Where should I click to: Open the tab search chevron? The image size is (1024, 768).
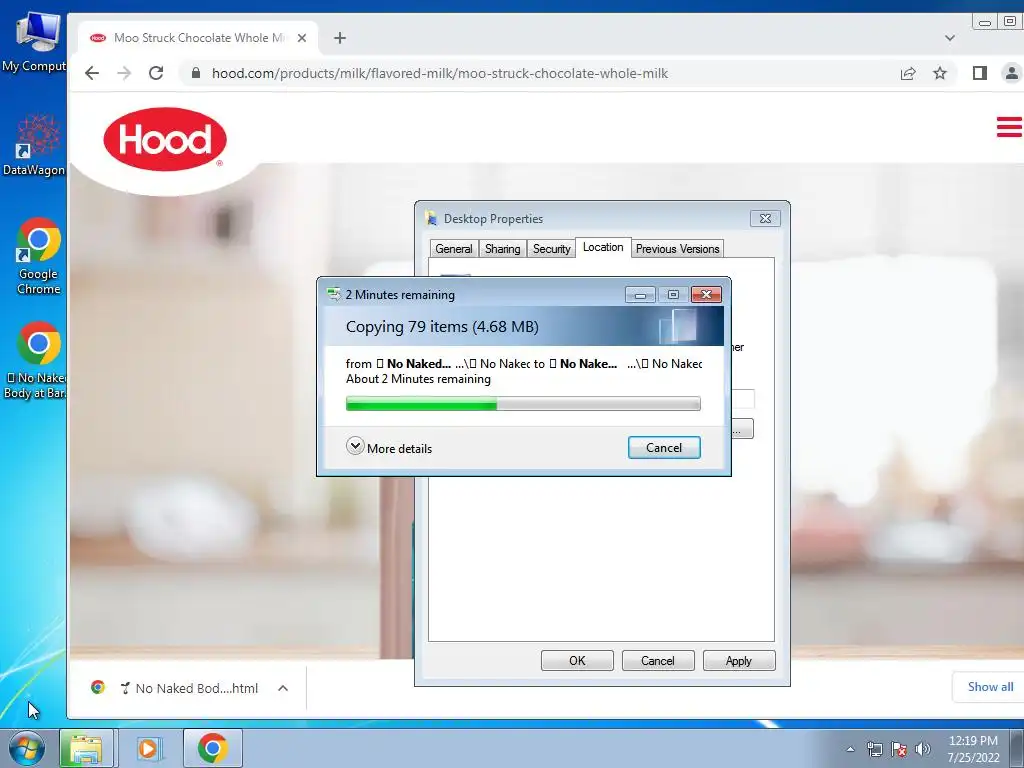click(950, 38)
